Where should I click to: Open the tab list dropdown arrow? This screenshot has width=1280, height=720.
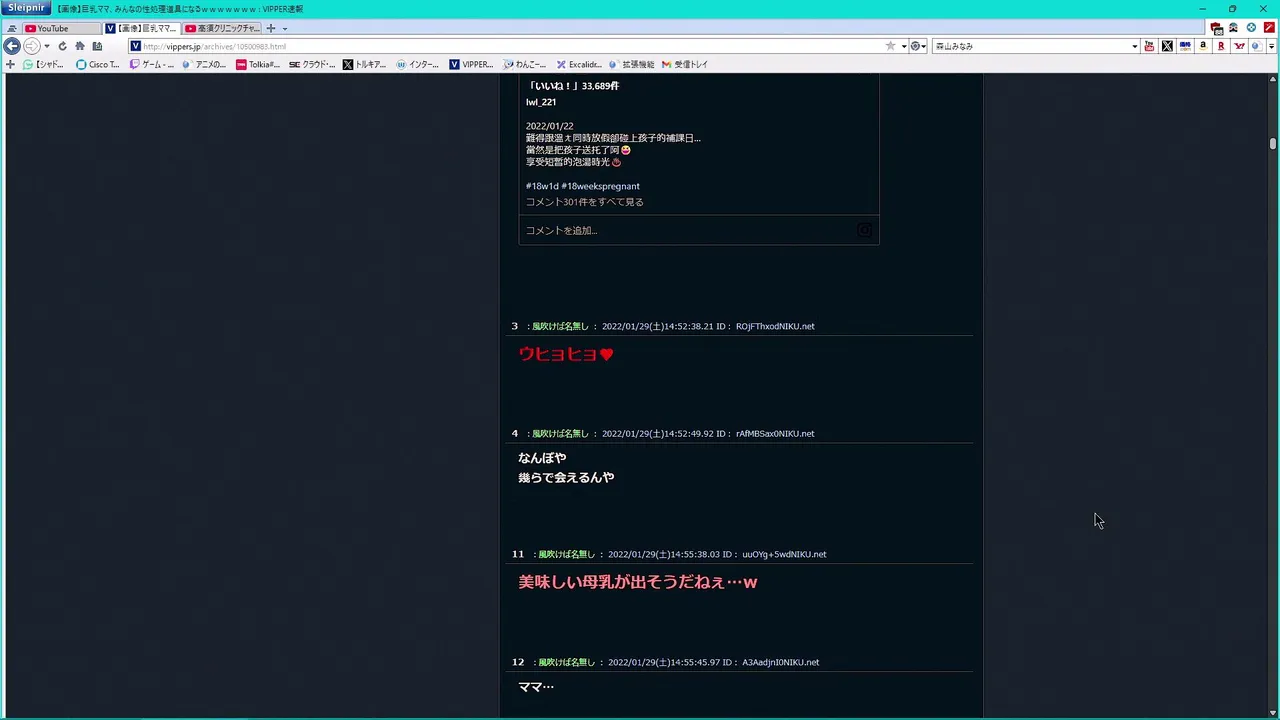click(285, 29)
